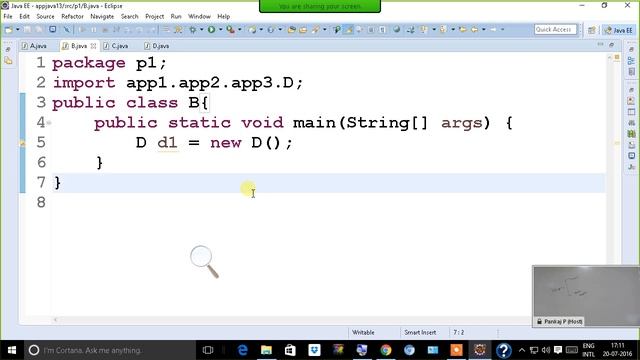Toggle Mark Occurrences highlighter icon
The image size is (640, 360).
click(349, 29)
